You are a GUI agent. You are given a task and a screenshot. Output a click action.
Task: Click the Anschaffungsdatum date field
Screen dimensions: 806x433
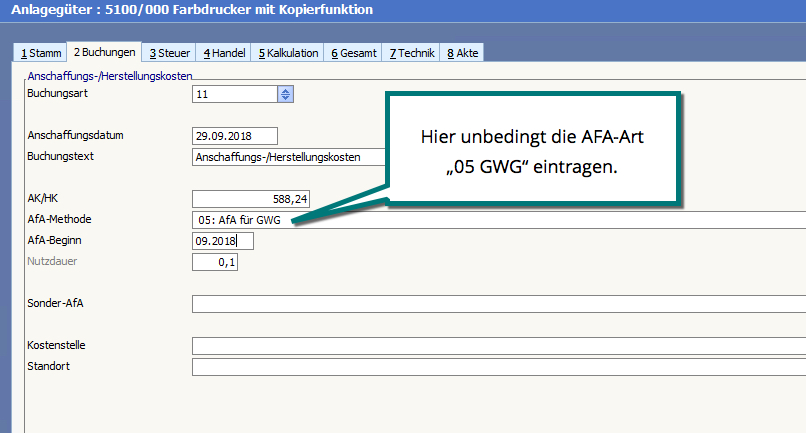[234, 136]
